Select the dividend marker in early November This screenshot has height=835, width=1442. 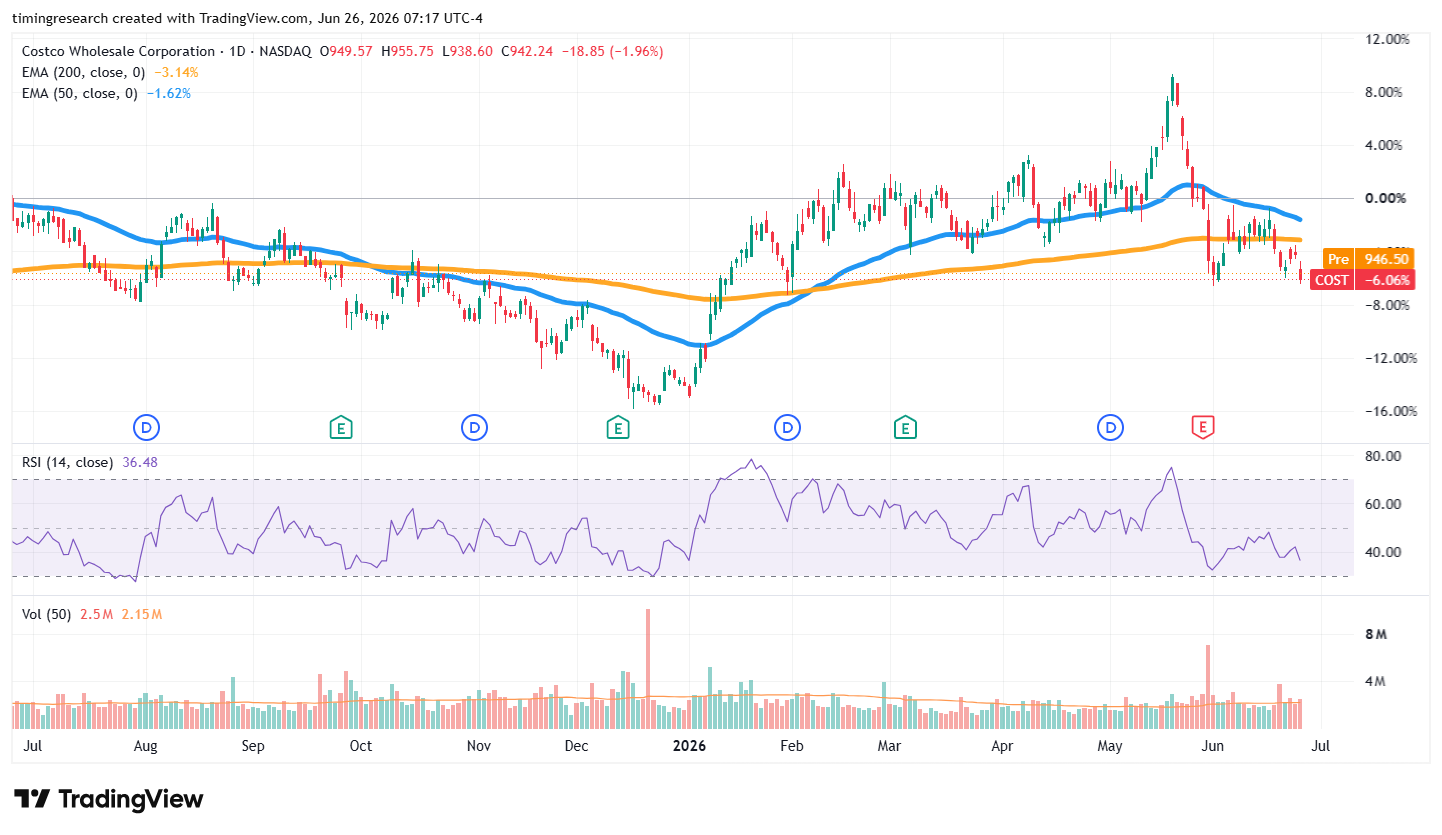473,428
